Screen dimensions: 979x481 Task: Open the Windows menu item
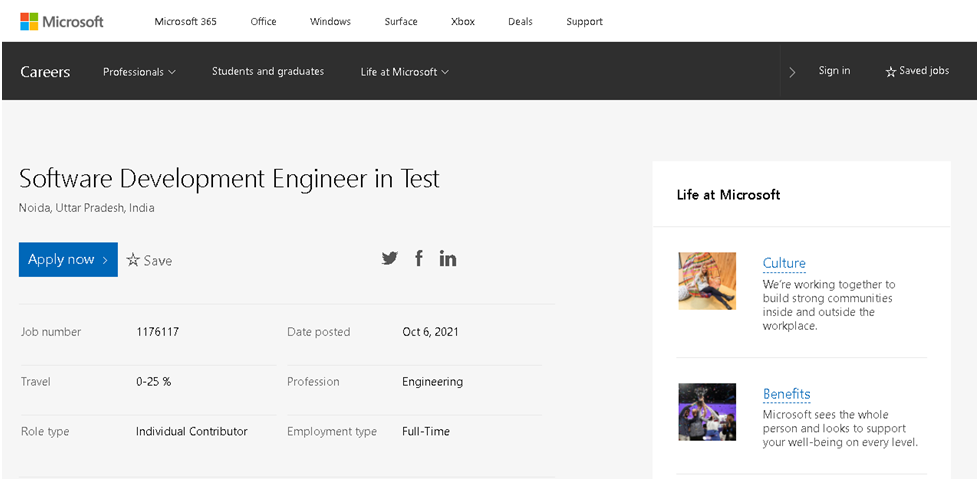click(330, 21)
